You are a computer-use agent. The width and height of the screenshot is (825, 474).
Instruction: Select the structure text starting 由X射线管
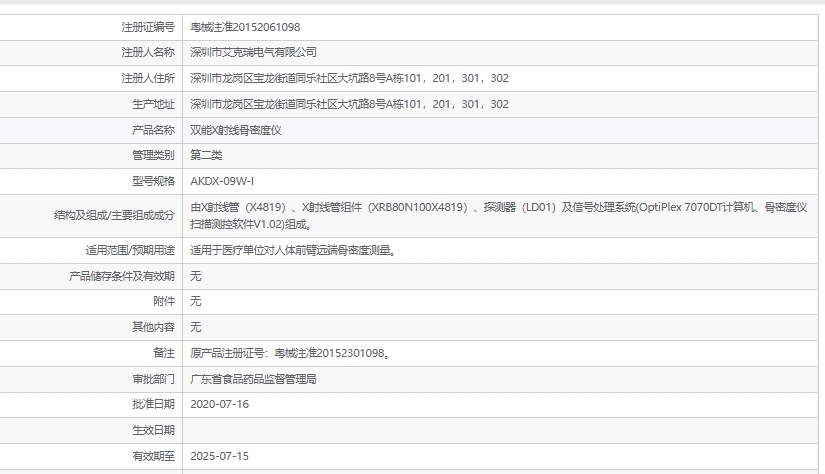(498, 216)
